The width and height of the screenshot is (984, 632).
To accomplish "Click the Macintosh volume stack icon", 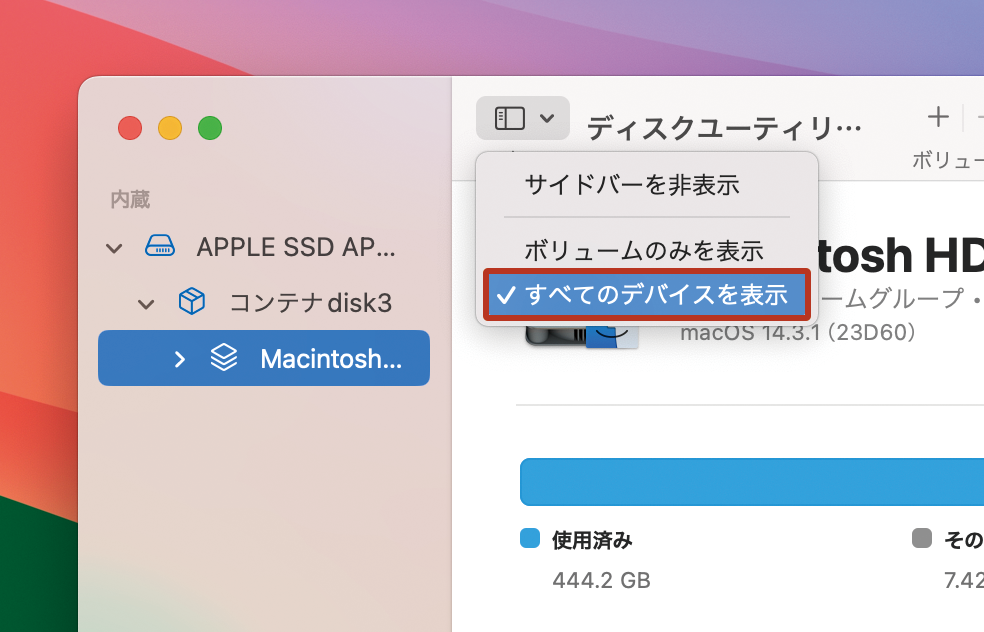I will (224, 358).
